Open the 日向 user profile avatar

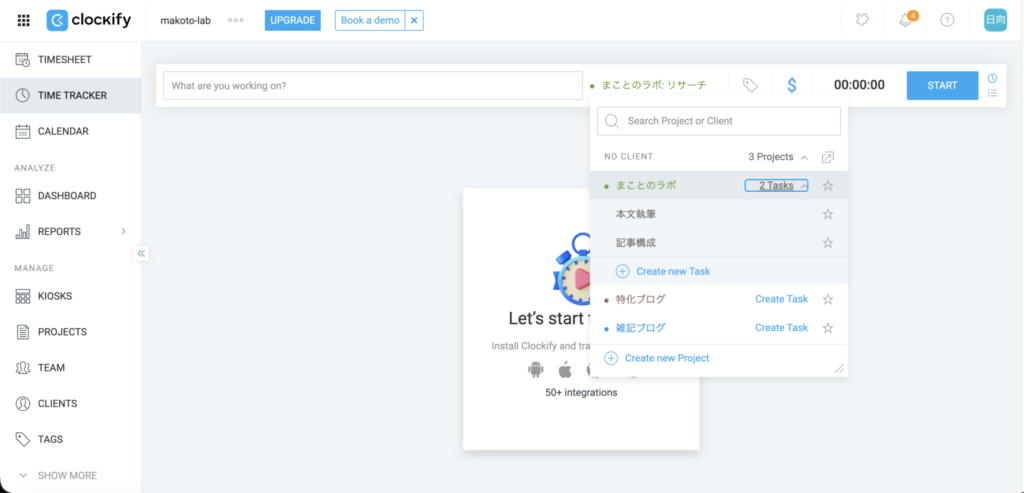[995, 20]
